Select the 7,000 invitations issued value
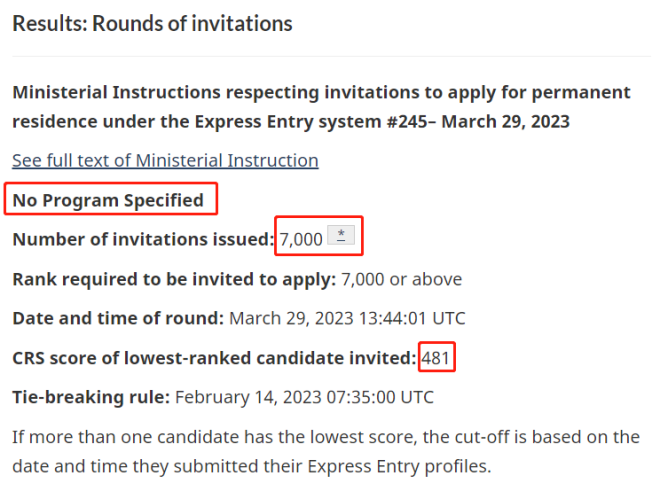 tap(301, 239)
